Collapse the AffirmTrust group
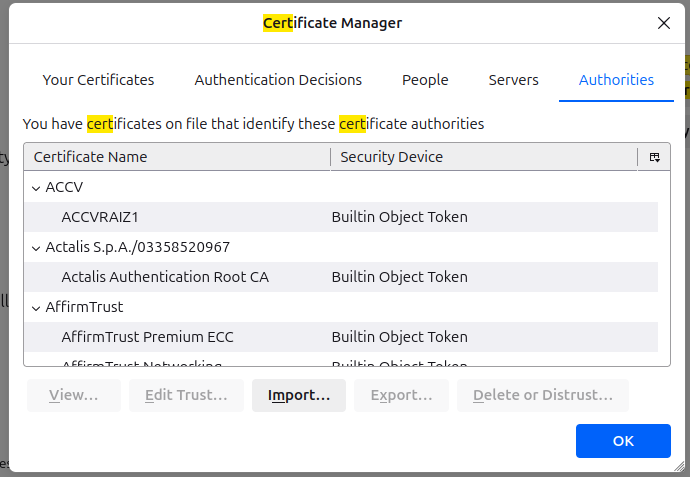 click(36, 307)
